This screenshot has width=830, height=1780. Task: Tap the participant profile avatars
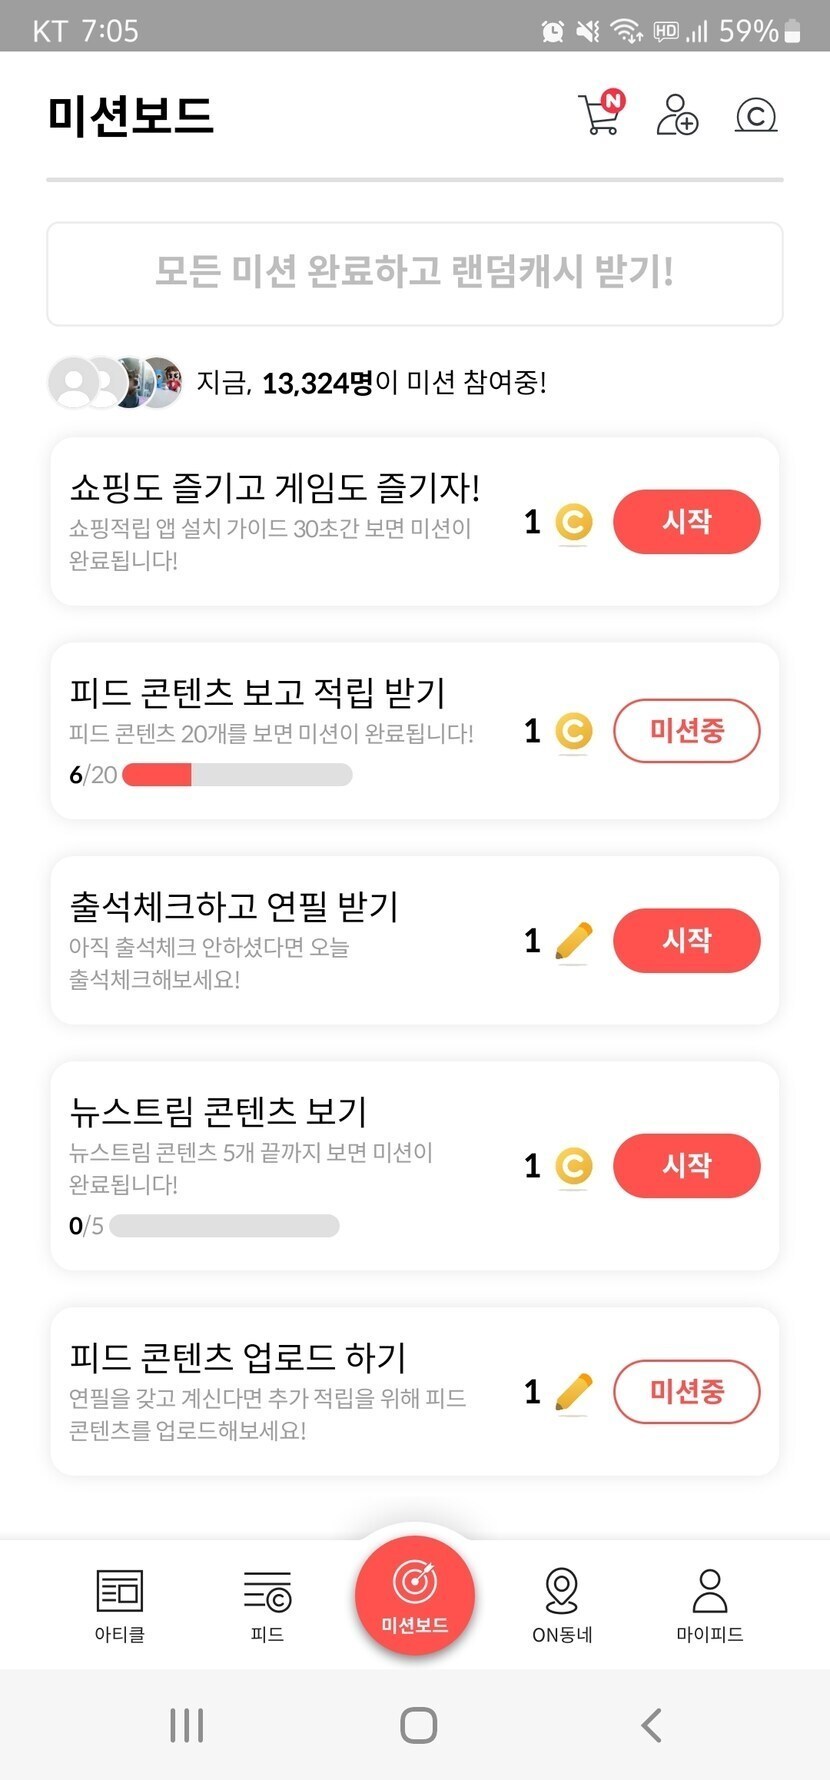(116, 382)
